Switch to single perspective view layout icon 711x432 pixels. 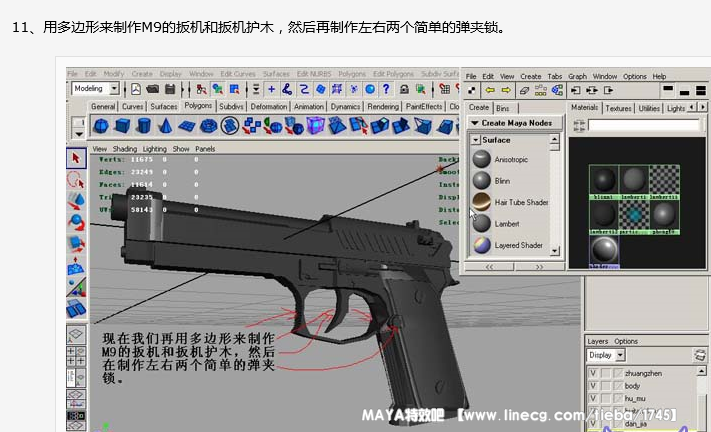point(76,335)
